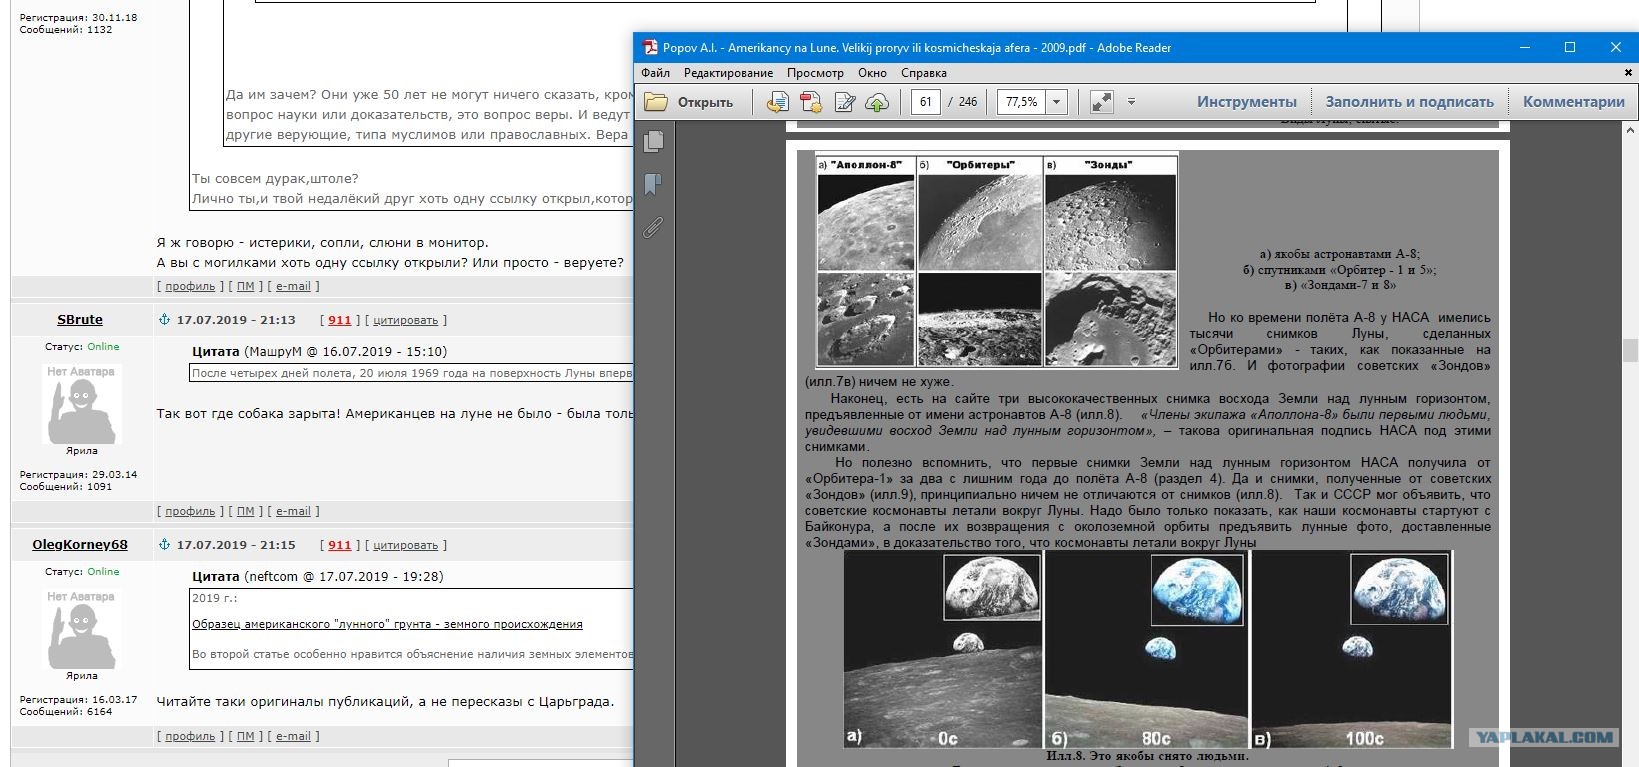Click the sign document pen icon
Viewport: 1639px width, 767px height.
pos(844,101)
